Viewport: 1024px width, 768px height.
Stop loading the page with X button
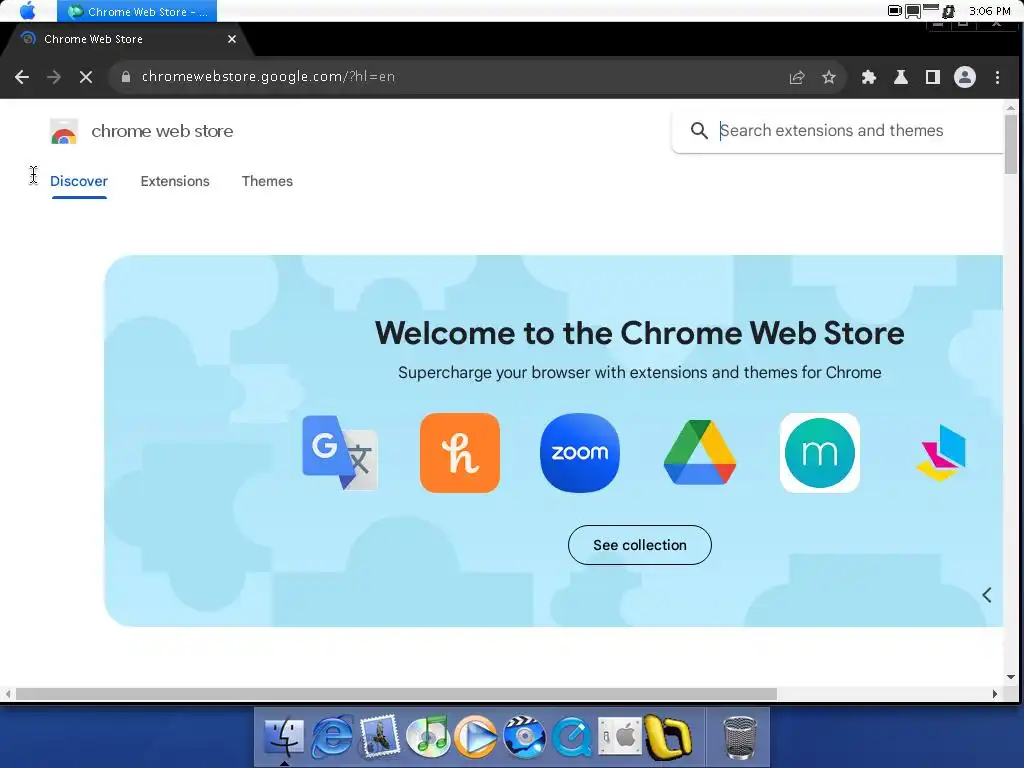coord(86,77)
